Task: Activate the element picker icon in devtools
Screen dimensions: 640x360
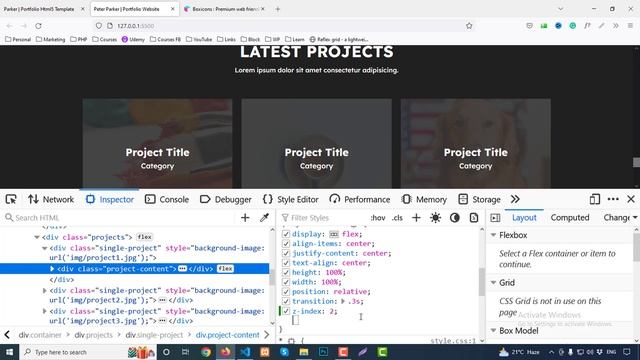Action: click(x=11, y=199)
